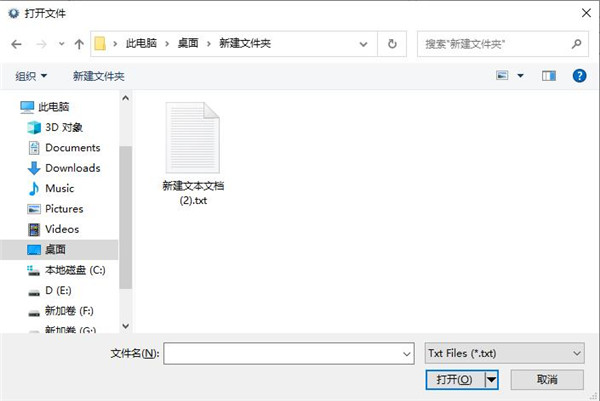Open the Txt Files (*.txt) filter dropdown
This screenshot has height=401, width=600.
pos(504,353)
